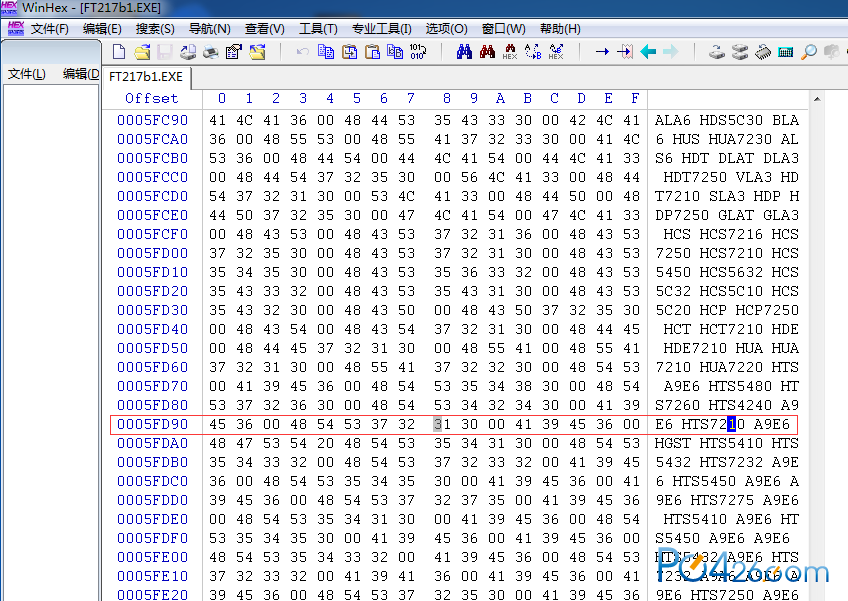Click the Forward arrow icon
This screenshot has height=601, width=848.
pos(671,52)
